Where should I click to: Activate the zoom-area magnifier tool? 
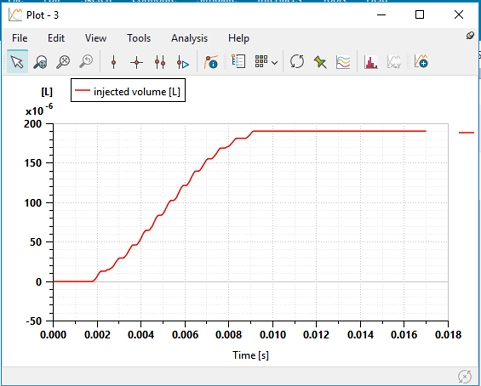[40, 62]
